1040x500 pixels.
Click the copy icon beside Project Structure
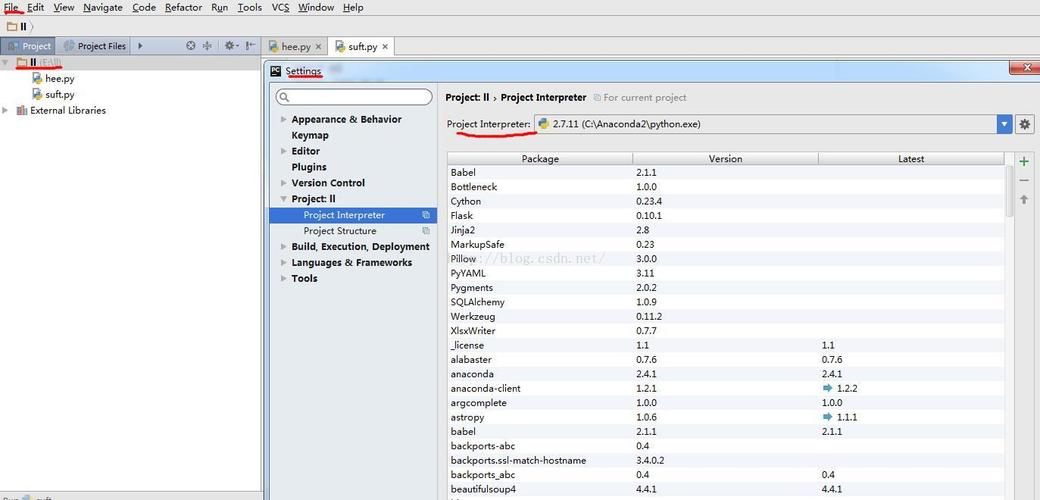pos(426,231)
